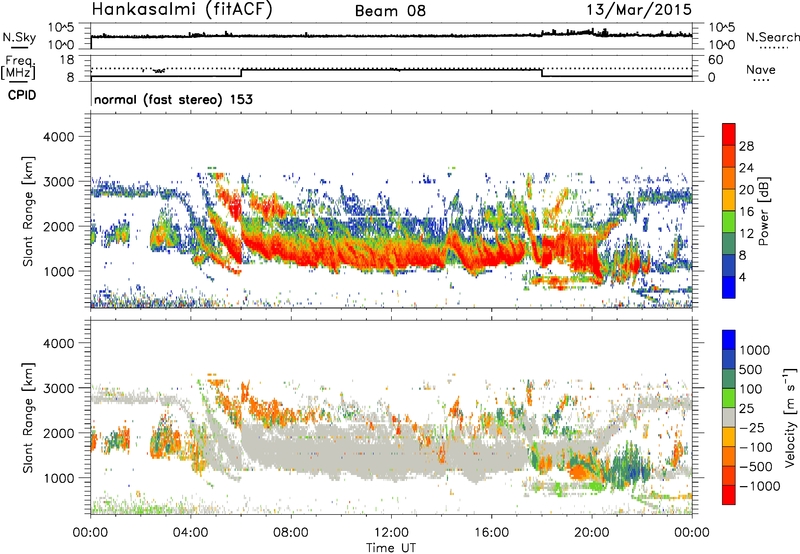Select the Power [dB] colorbar title

pyautogui.click(x=763, y=212)
